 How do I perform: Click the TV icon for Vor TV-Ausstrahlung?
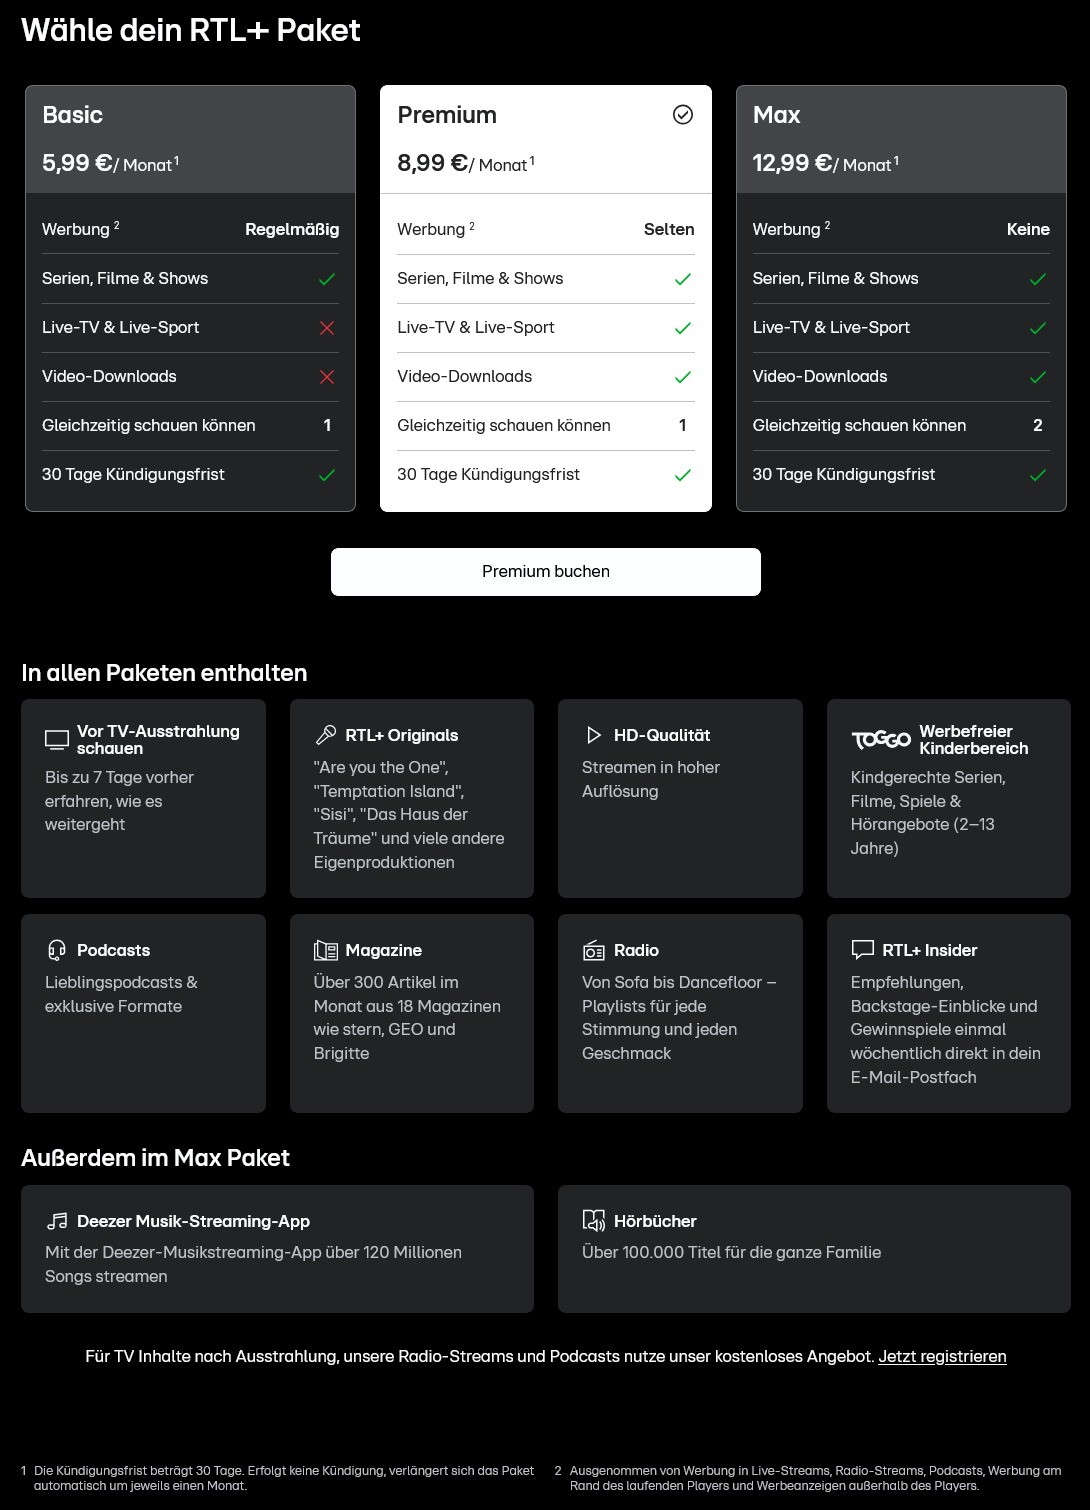pyautogui.click(x=57, y=740)
